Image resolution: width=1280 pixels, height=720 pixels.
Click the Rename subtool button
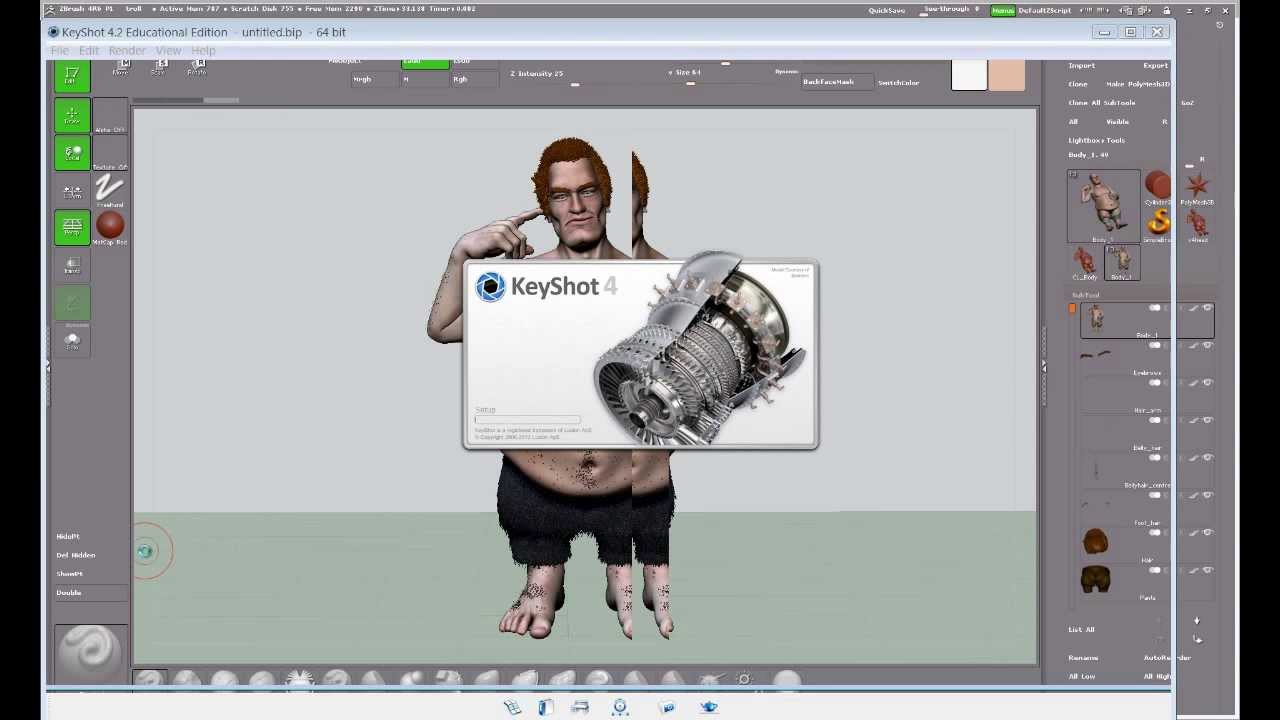click(x=1083, y=658)
